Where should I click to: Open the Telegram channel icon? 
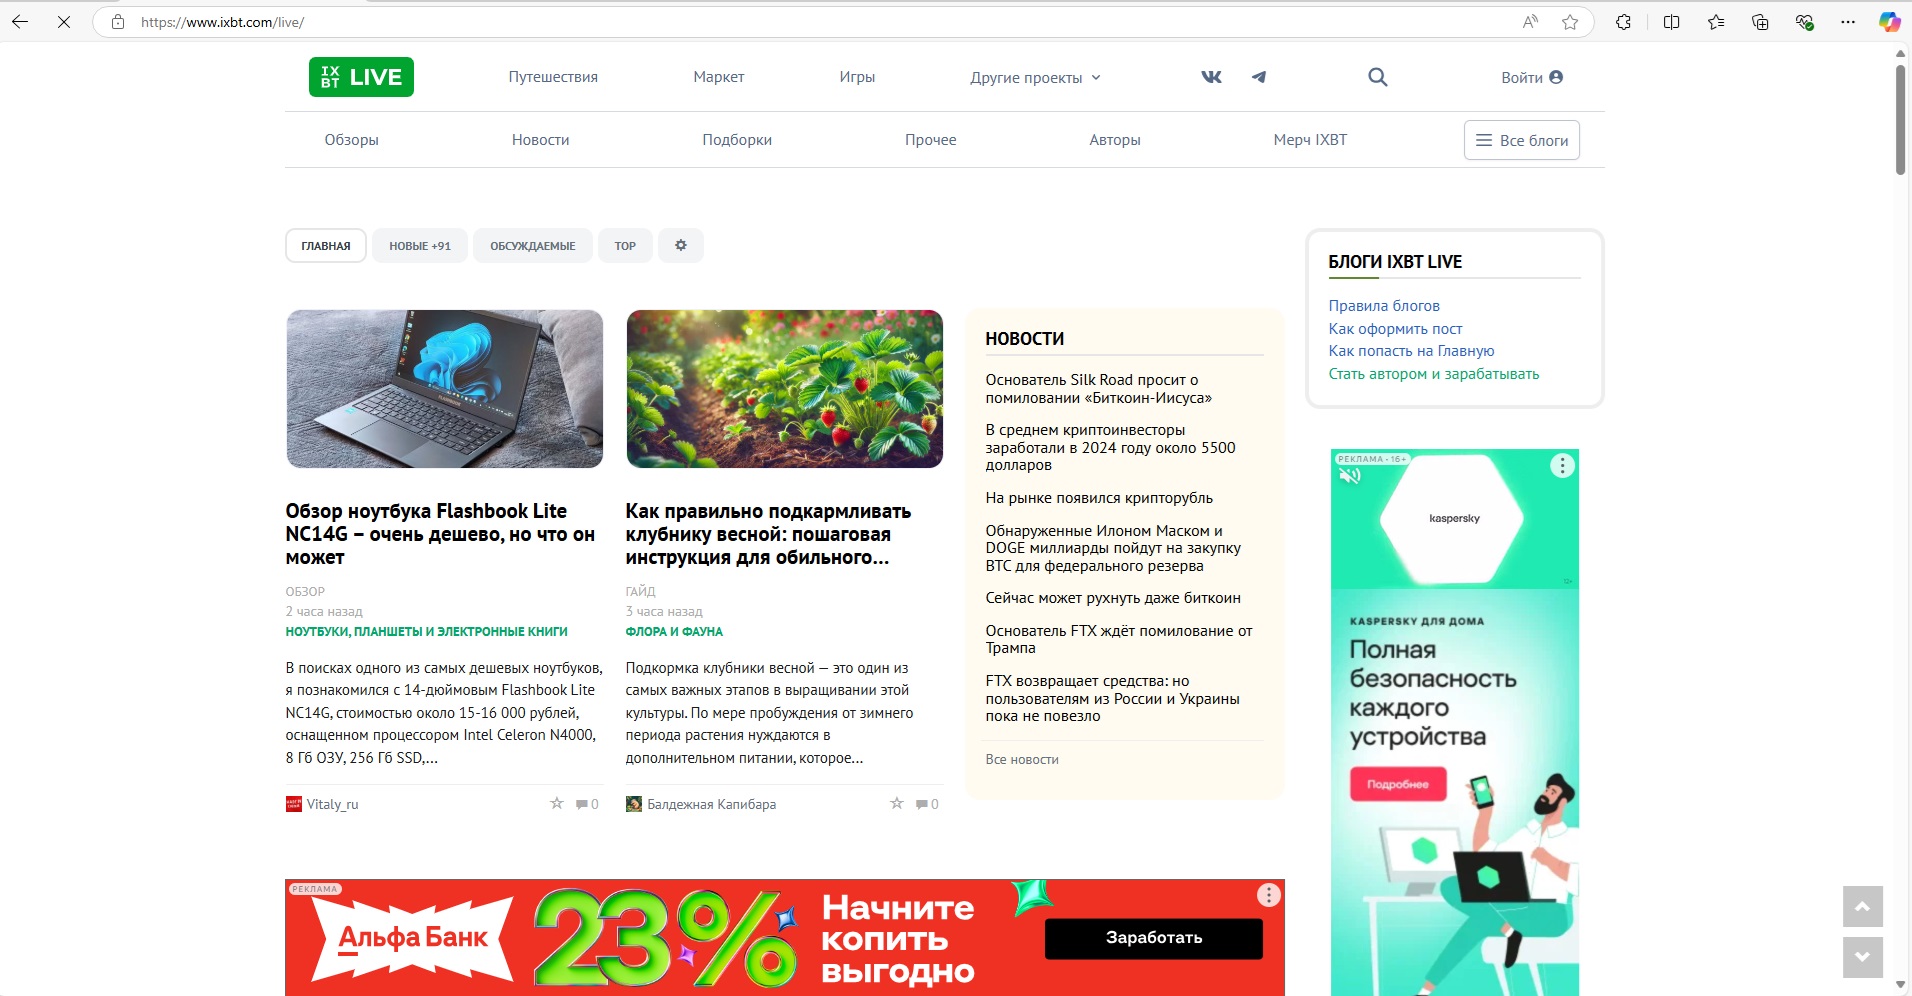tap(1259, 77)
